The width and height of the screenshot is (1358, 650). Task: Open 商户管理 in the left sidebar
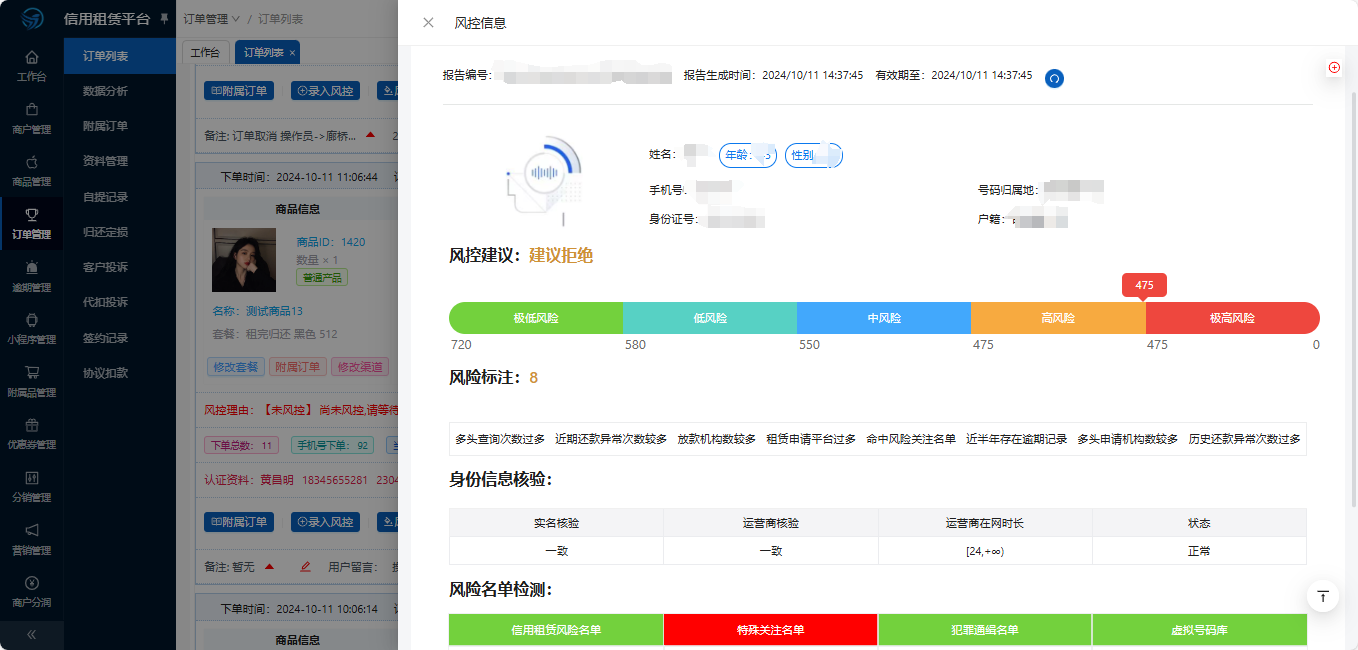32,118
